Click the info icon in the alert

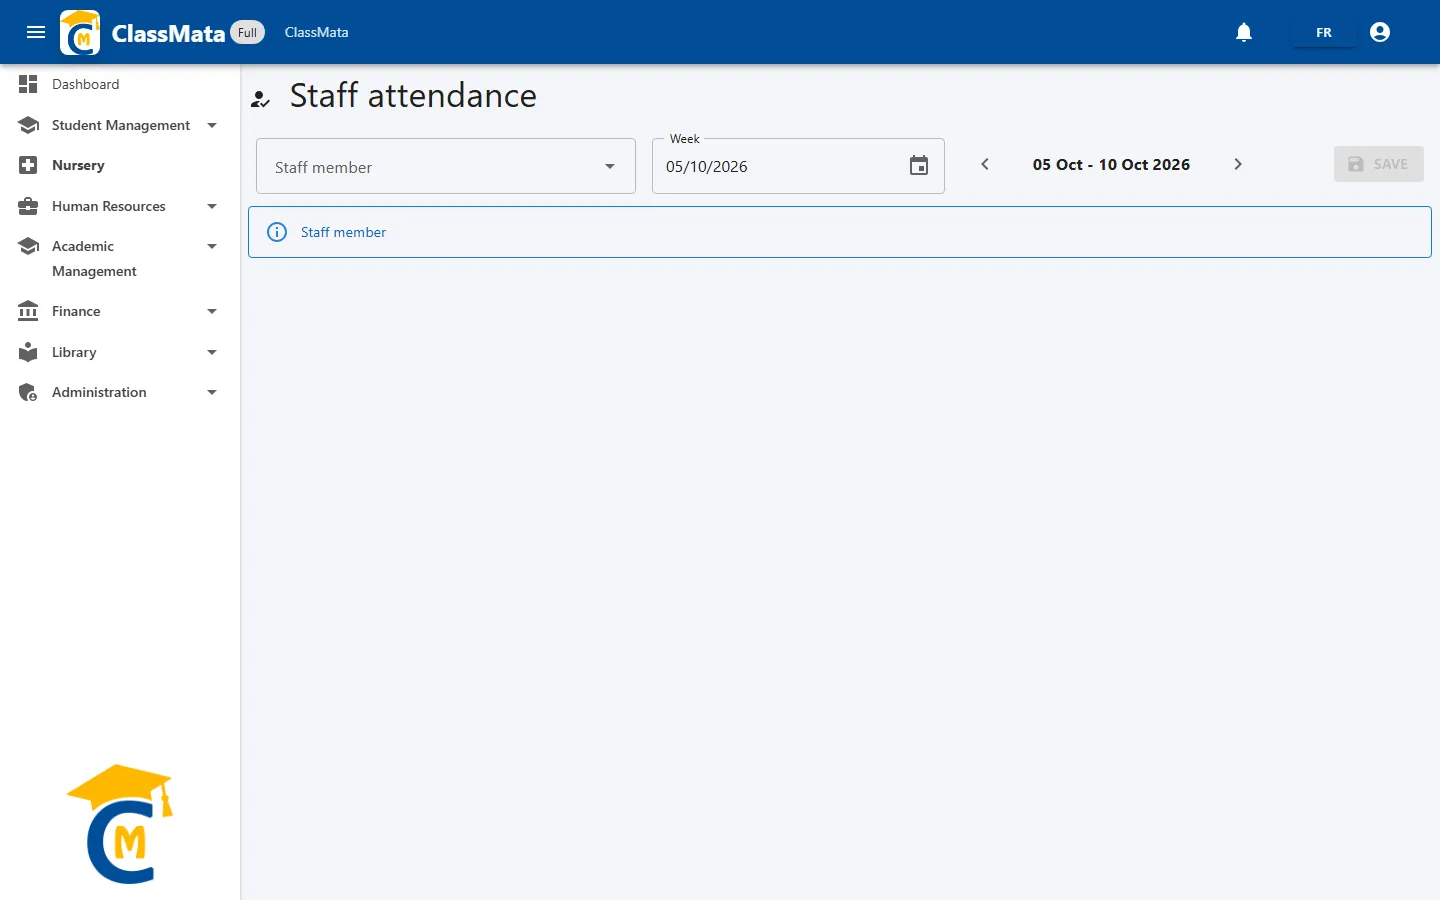(277, 232)
